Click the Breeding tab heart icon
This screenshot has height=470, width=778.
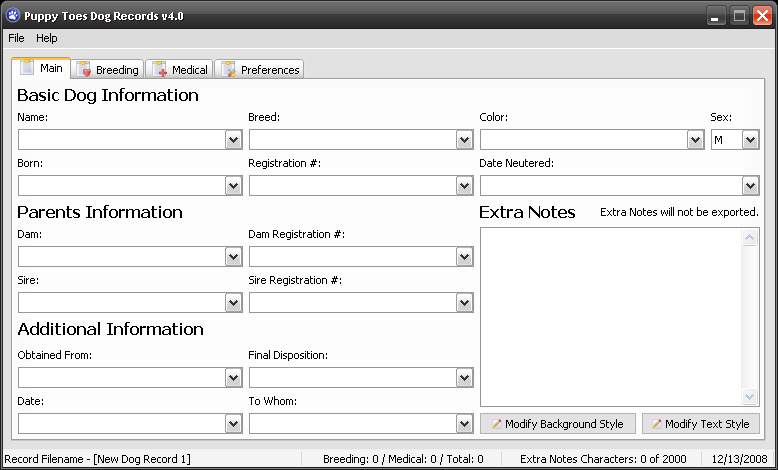click(x=83, y=69)
